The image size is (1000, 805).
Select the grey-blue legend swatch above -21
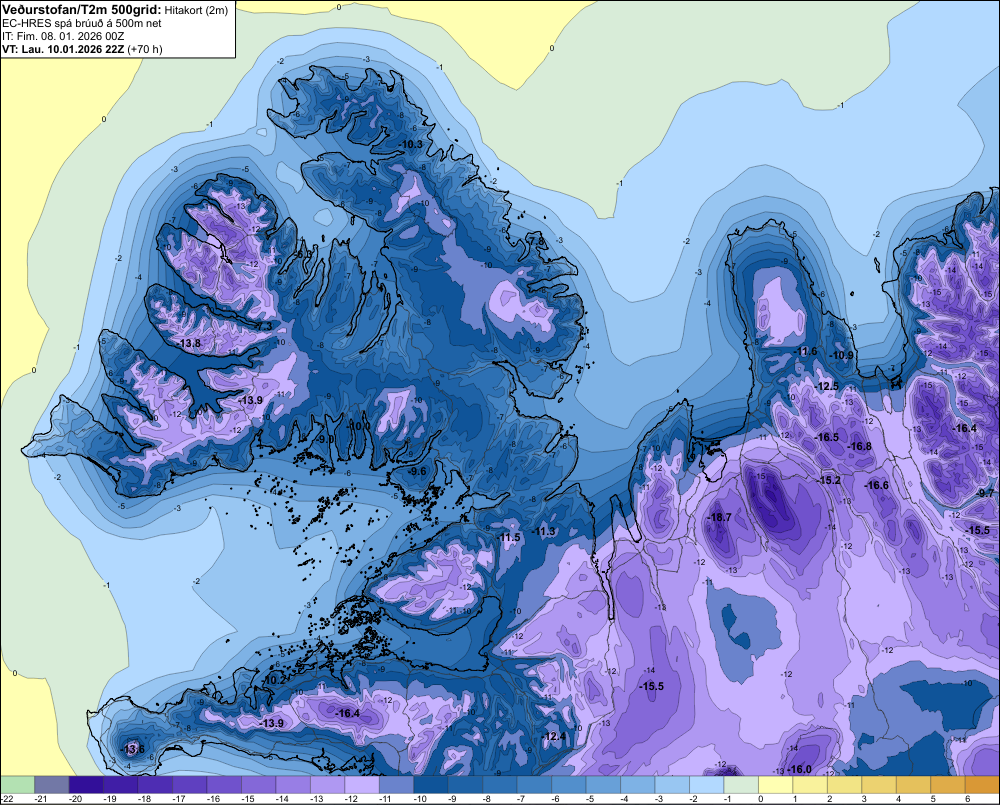coord(52,785)
